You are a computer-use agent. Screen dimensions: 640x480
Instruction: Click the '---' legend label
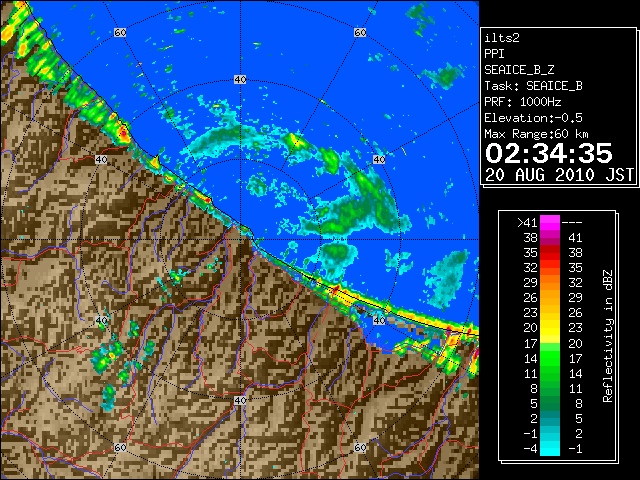(x=572, y=222)
